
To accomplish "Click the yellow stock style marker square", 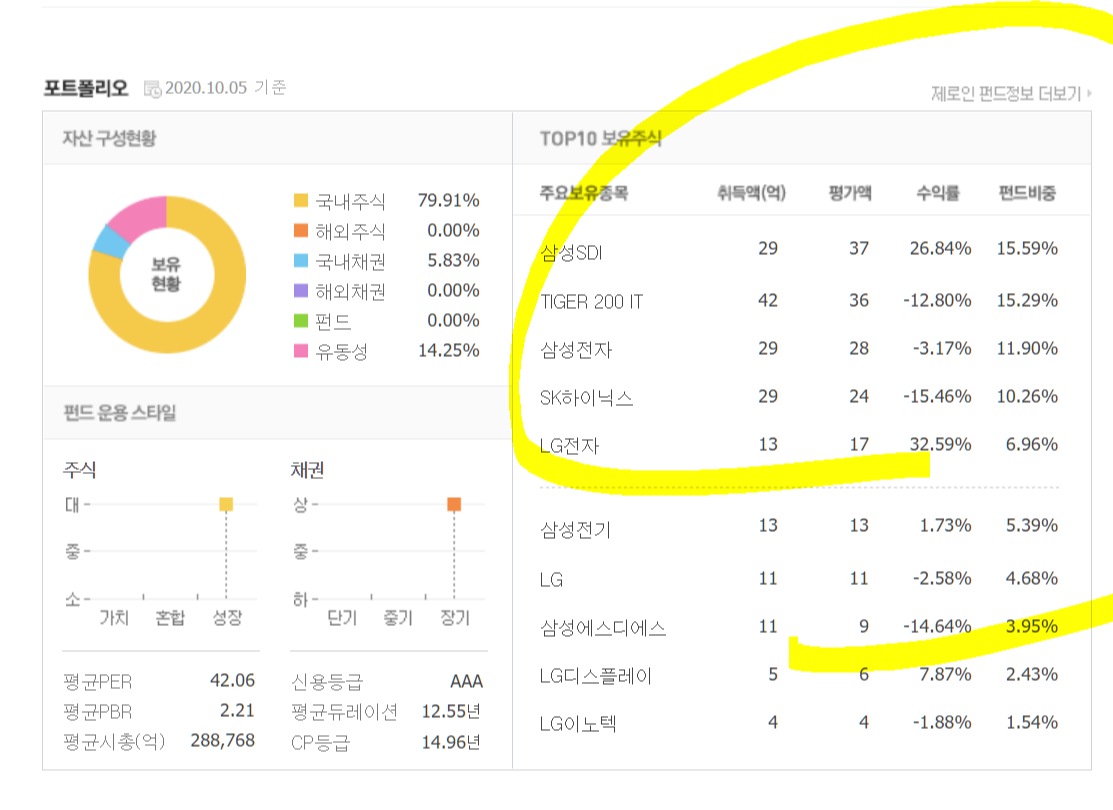I will [x=226, y=505].
